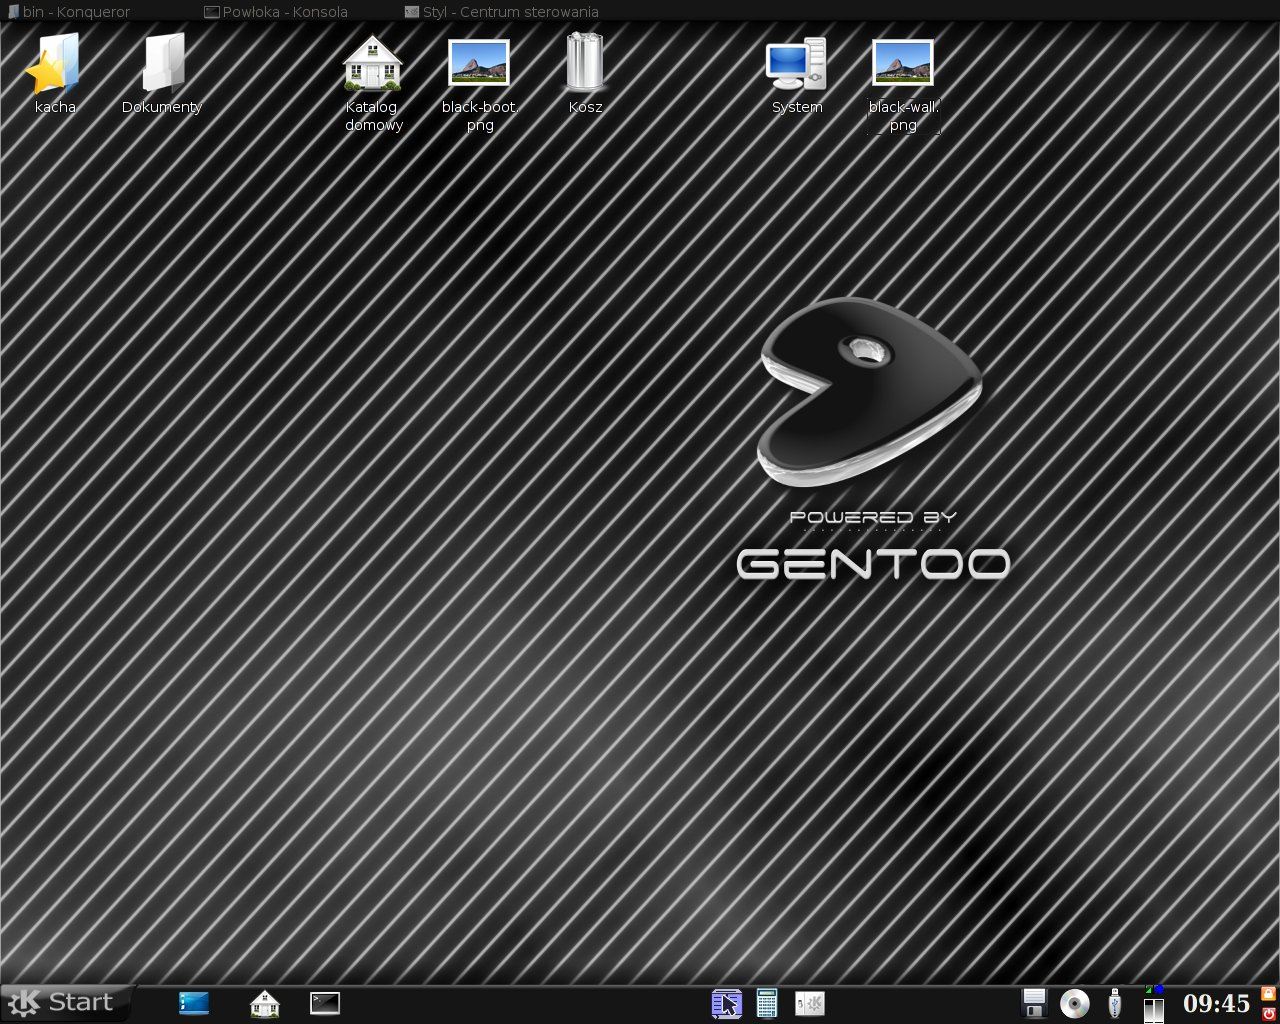The width and height of the screenshot is (1280, 1024).
Task: Open the calculator icon in the panel
Action: (x=767, y=1003)
